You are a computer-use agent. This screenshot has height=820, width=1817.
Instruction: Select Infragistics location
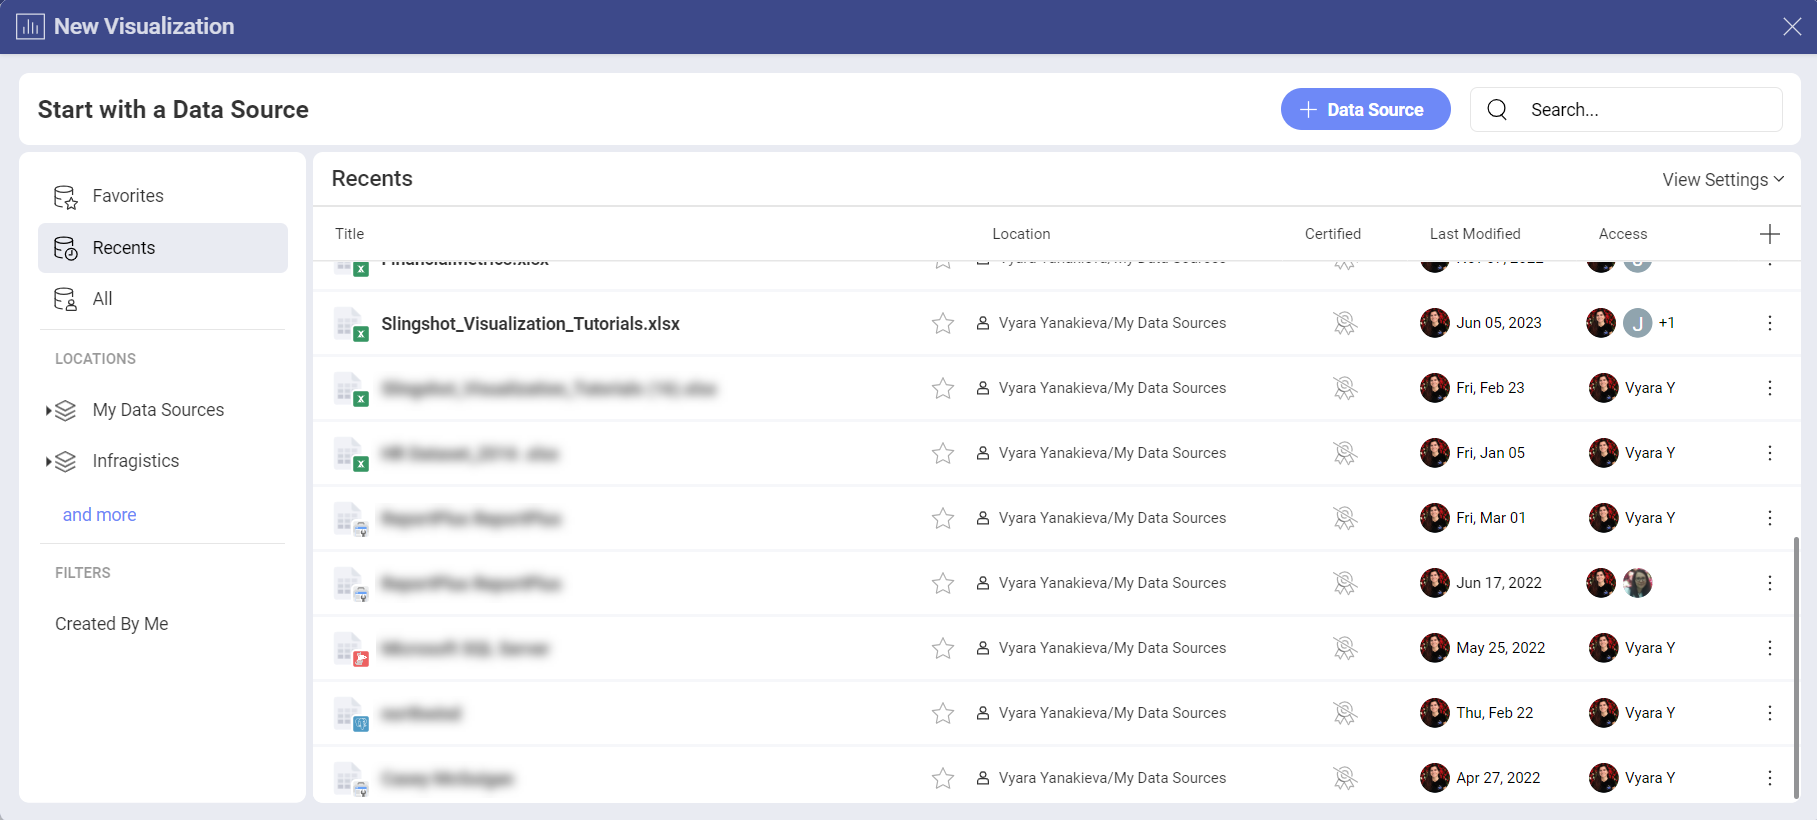[136, 461]
